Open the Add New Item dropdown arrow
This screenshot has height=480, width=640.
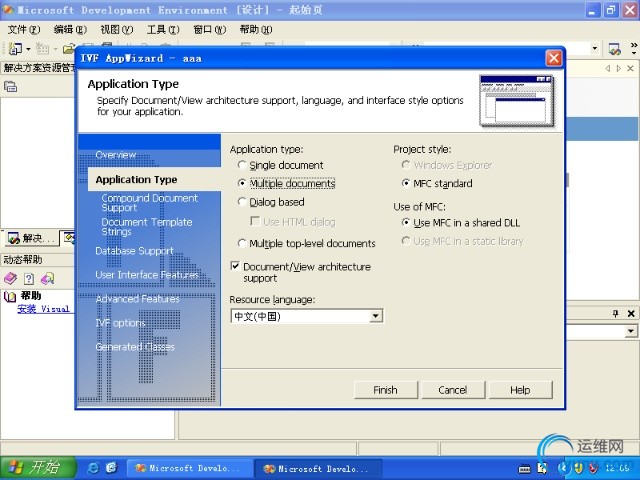point(55,49)
